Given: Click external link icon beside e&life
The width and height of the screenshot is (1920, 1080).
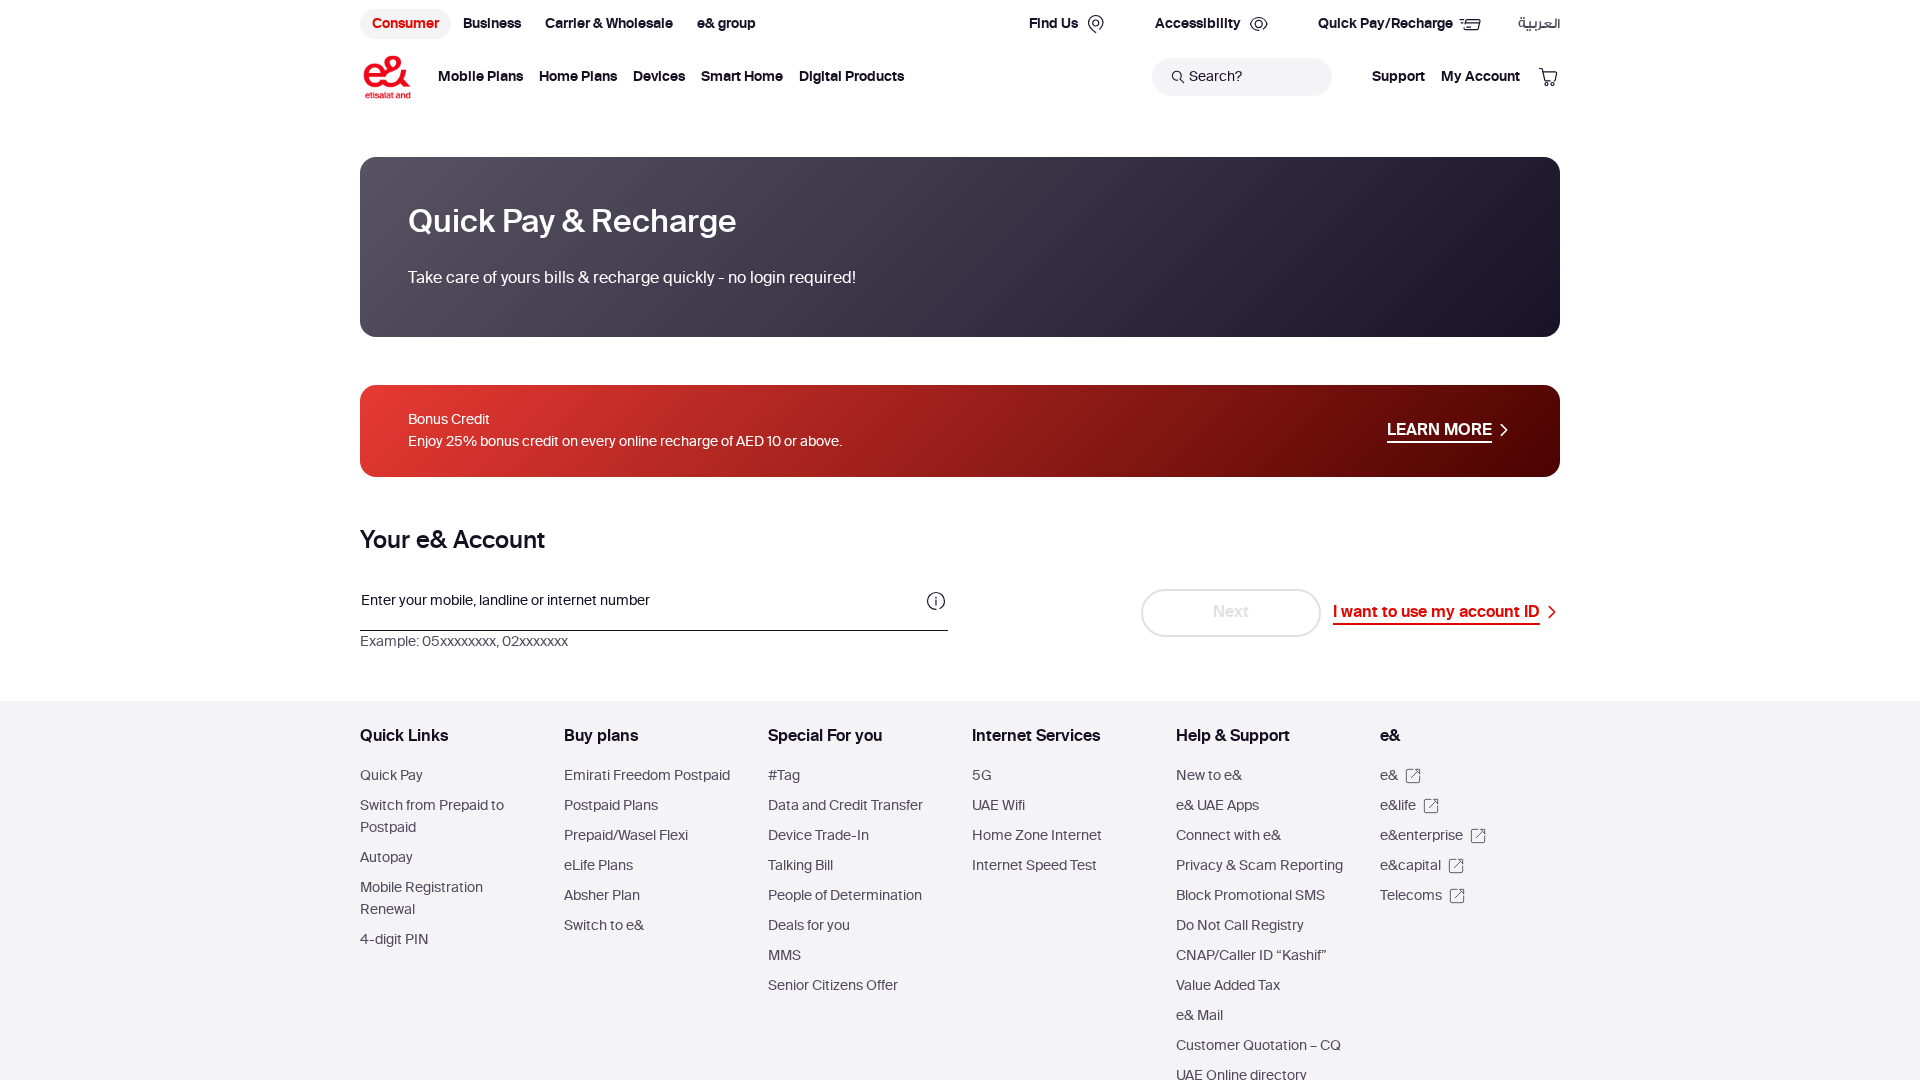Looking at the screenshot, I should click(x=1431, y=806).
